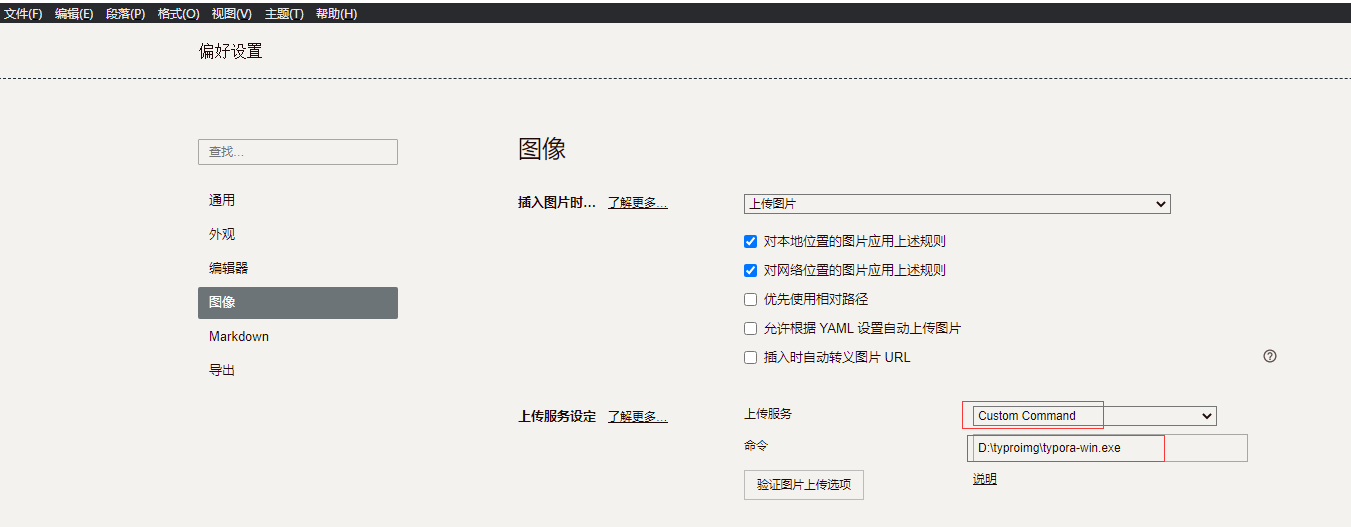
Task: Open the 上传图片 insert action dropdown
Action: [x=957, y=204]
